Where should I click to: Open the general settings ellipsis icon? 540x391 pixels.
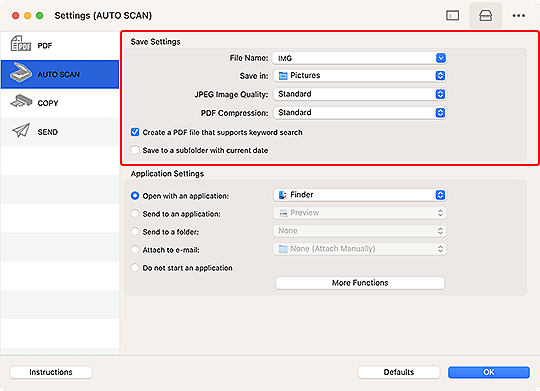click(x=518, y=16)
